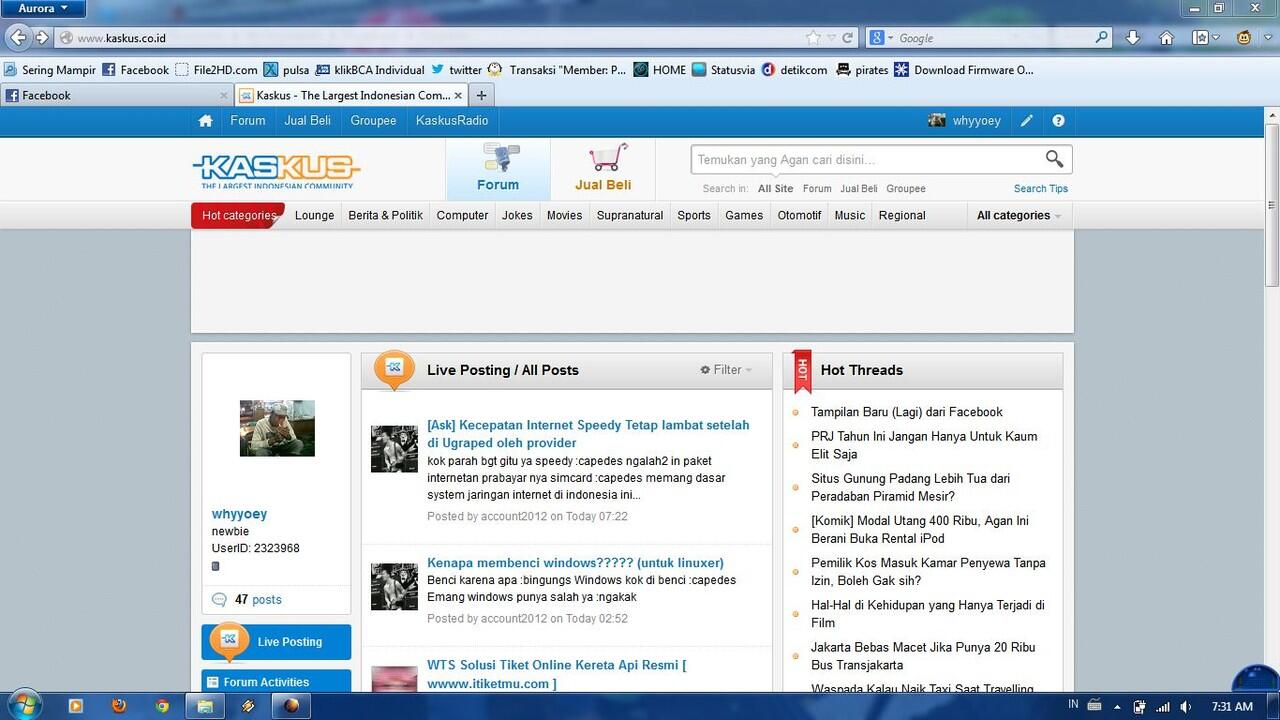Viewport: 1280px width, 720px height.
Task: Open klikBCA Individual bookmark
Action: (x=370, y=70)
